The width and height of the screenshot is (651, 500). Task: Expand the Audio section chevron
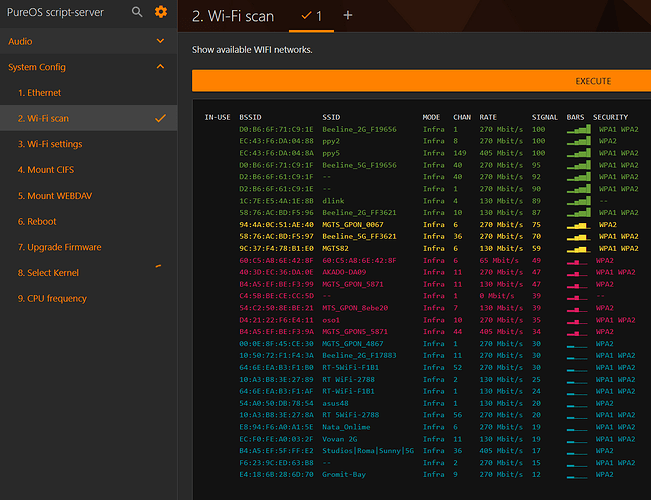(x=160, y=41)
